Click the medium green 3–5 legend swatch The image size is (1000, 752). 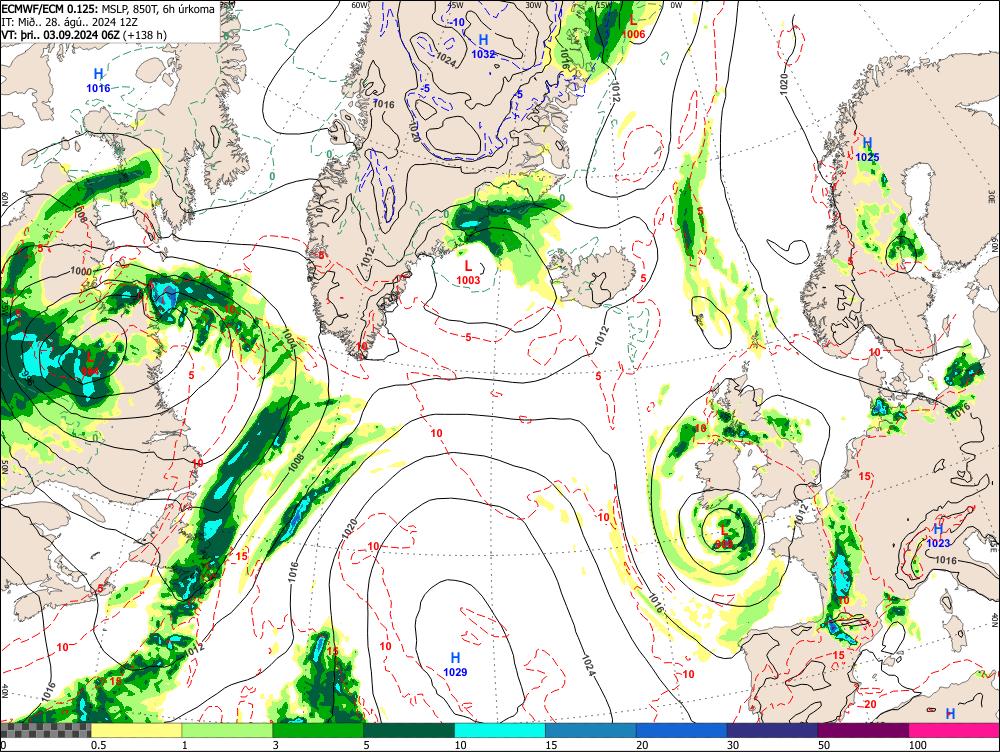[x=318, y=730]
